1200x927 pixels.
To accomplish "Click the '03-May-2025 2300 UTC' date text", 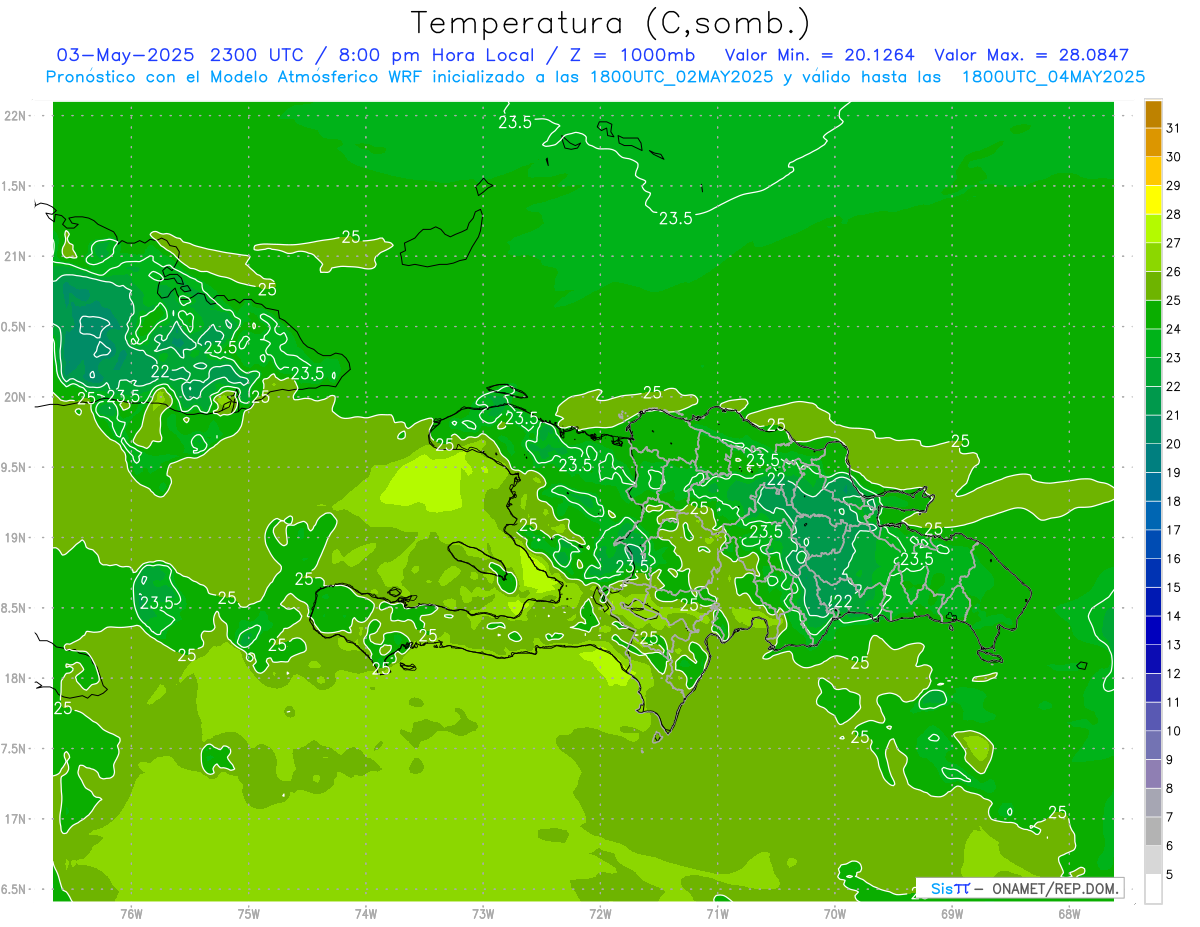I will click(179, 55).
